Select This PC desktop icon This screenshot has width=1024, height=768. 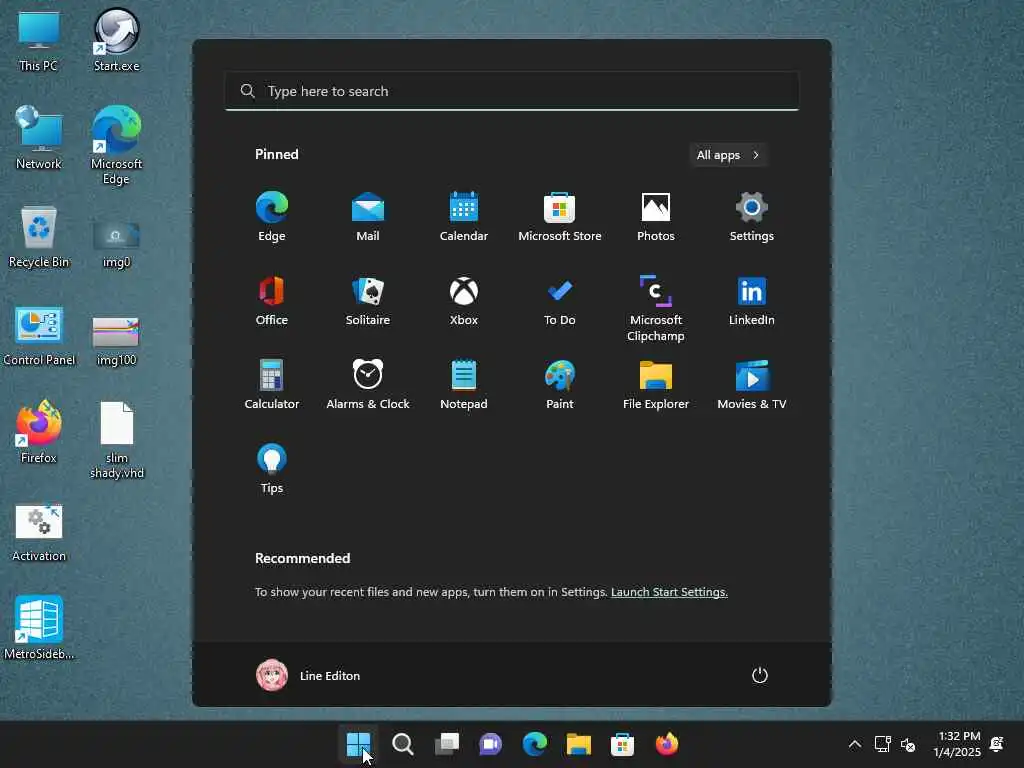click(39, 42)
